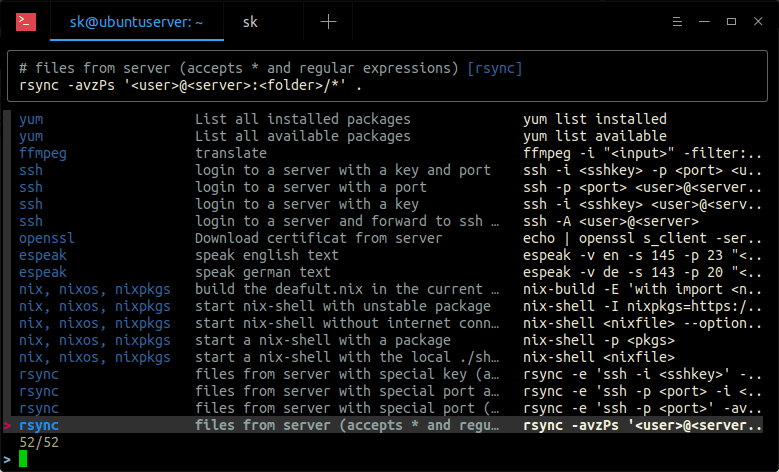Image resolution: width=779 pixels, height=472 pixels.
Task: Close the terminal window
Action: (746, 21)
